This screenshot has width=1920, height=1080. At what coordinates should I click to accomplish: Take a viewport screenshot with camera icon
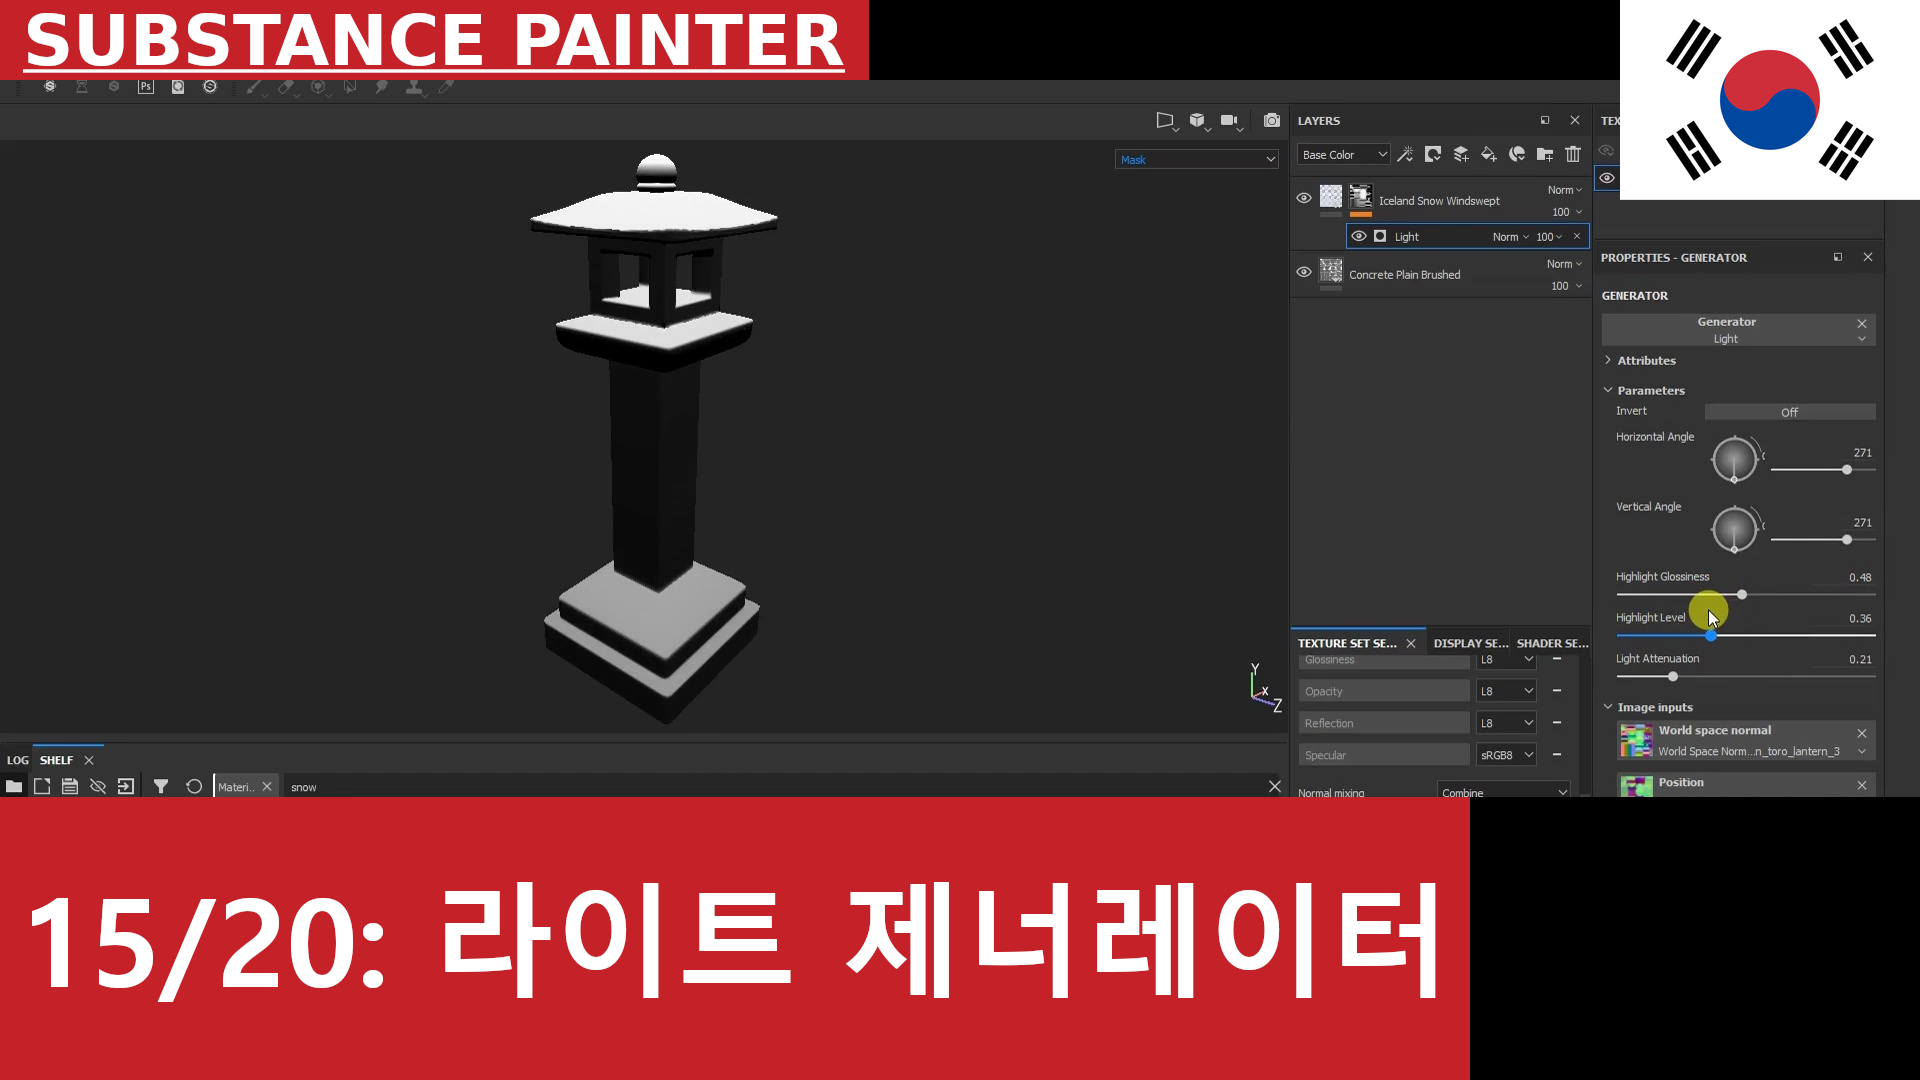[x=1271, y=120]
